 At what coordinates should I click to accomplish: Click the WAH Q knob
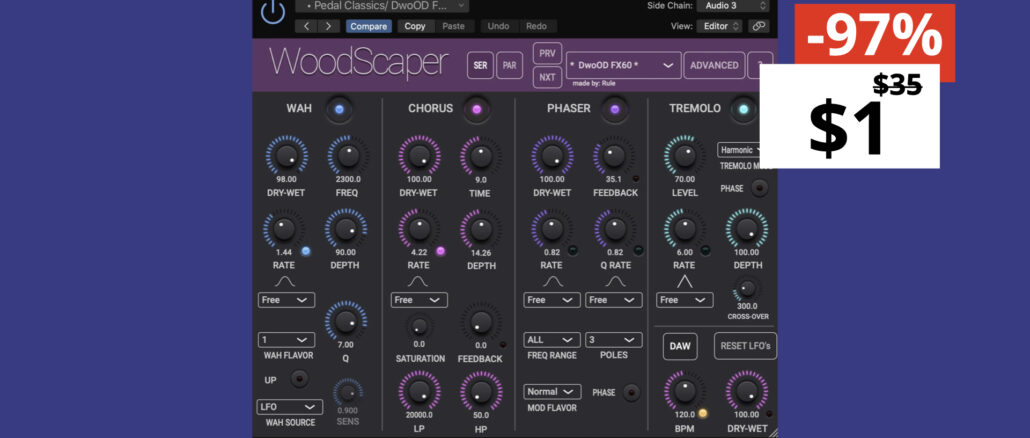tap(346, 320)
